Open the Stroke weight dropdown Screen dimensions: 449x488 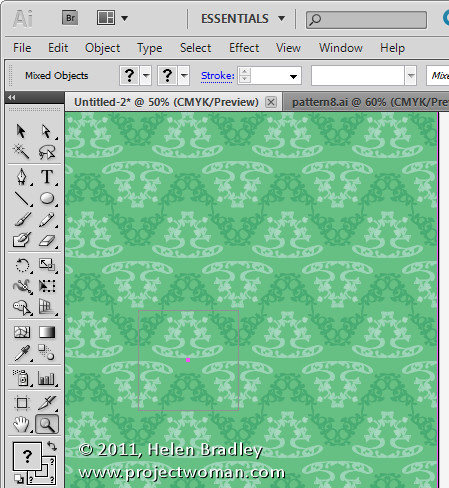[x=293, y=76]
